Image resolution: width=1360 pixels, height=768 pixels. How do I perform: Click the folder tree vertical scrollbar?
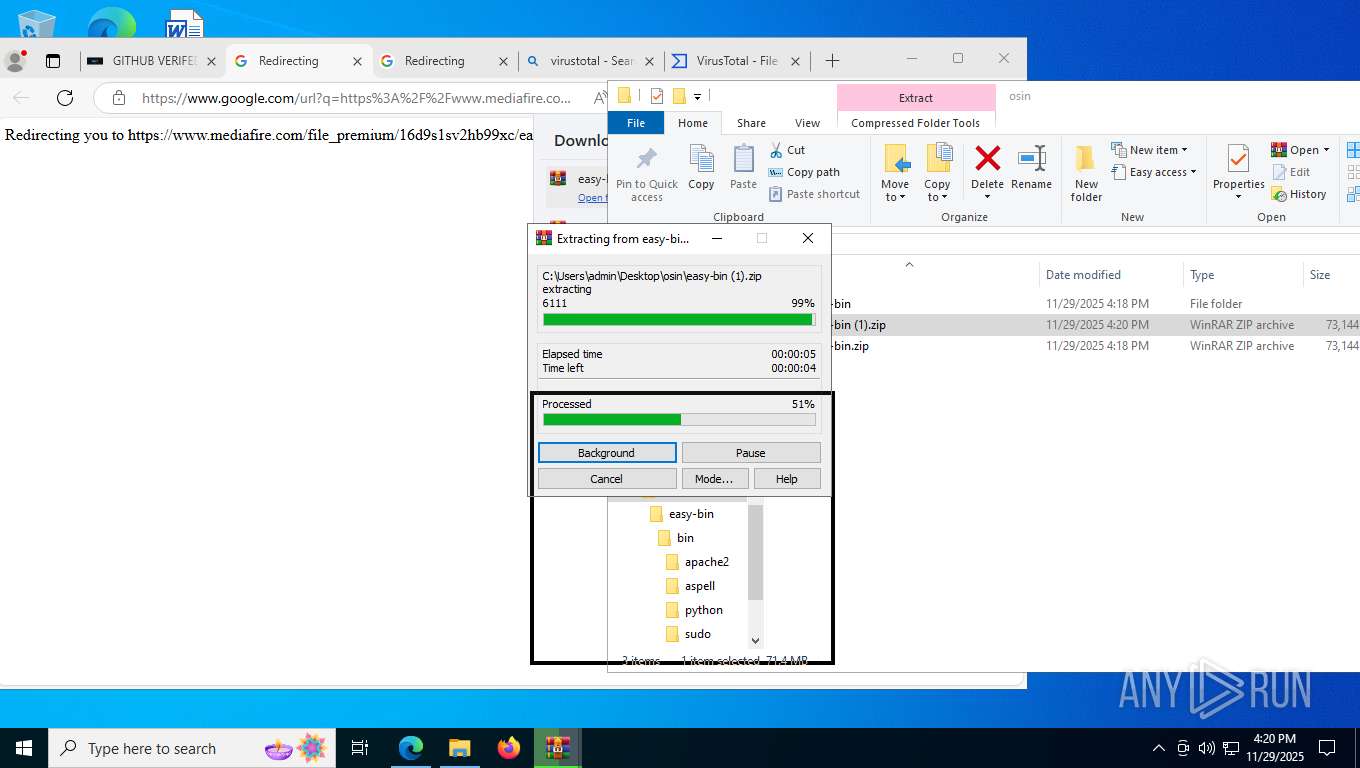pyautogui.click(x=755, y=552)
